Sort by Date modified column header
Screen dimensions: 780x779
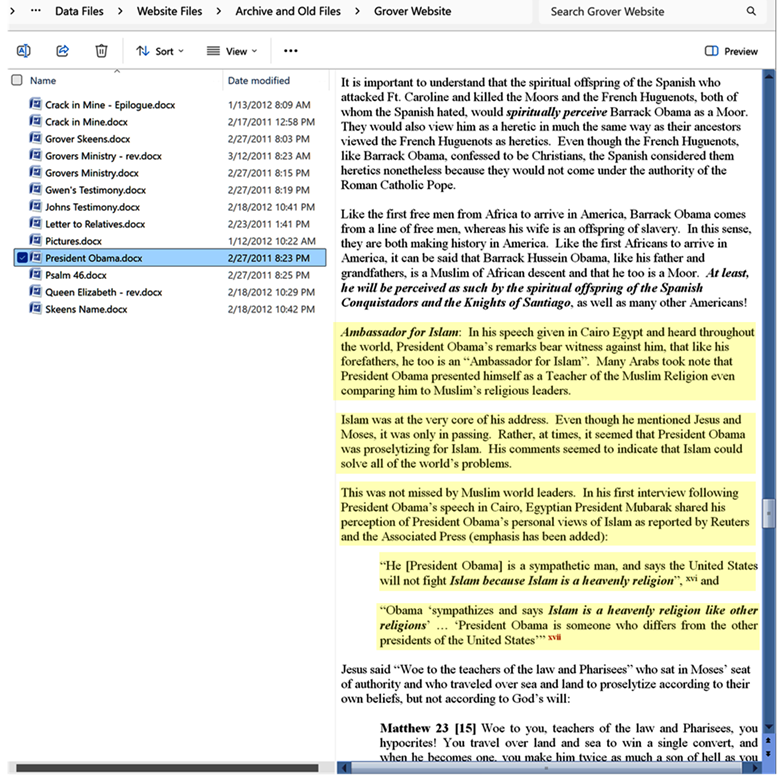point(259,80)
